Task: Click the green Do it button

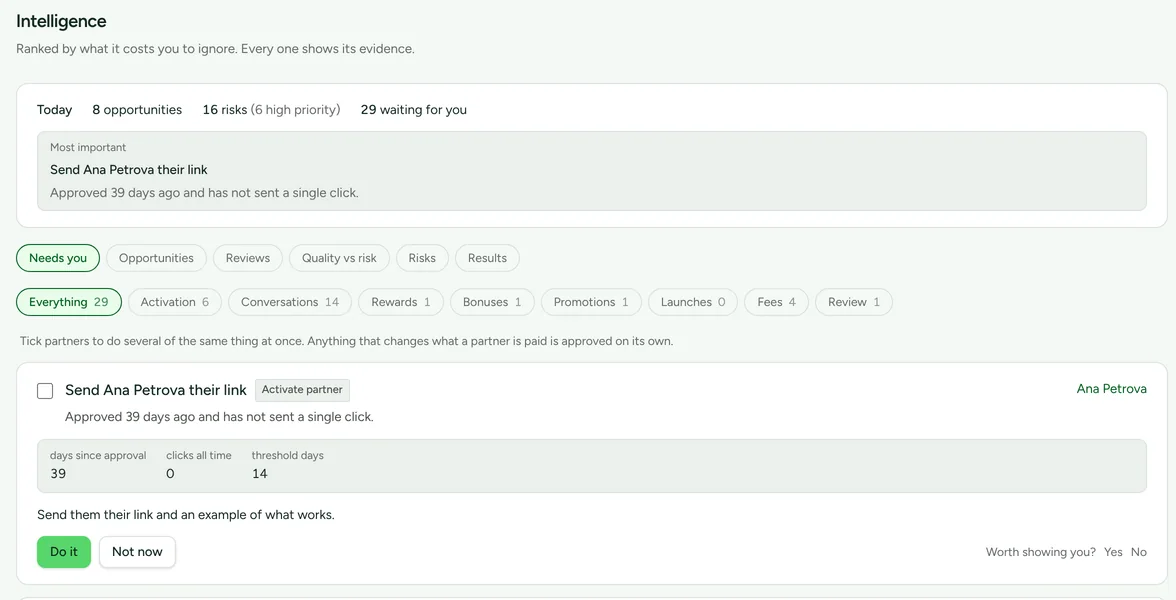Action: pyautogui.click(x=64, y=552)
